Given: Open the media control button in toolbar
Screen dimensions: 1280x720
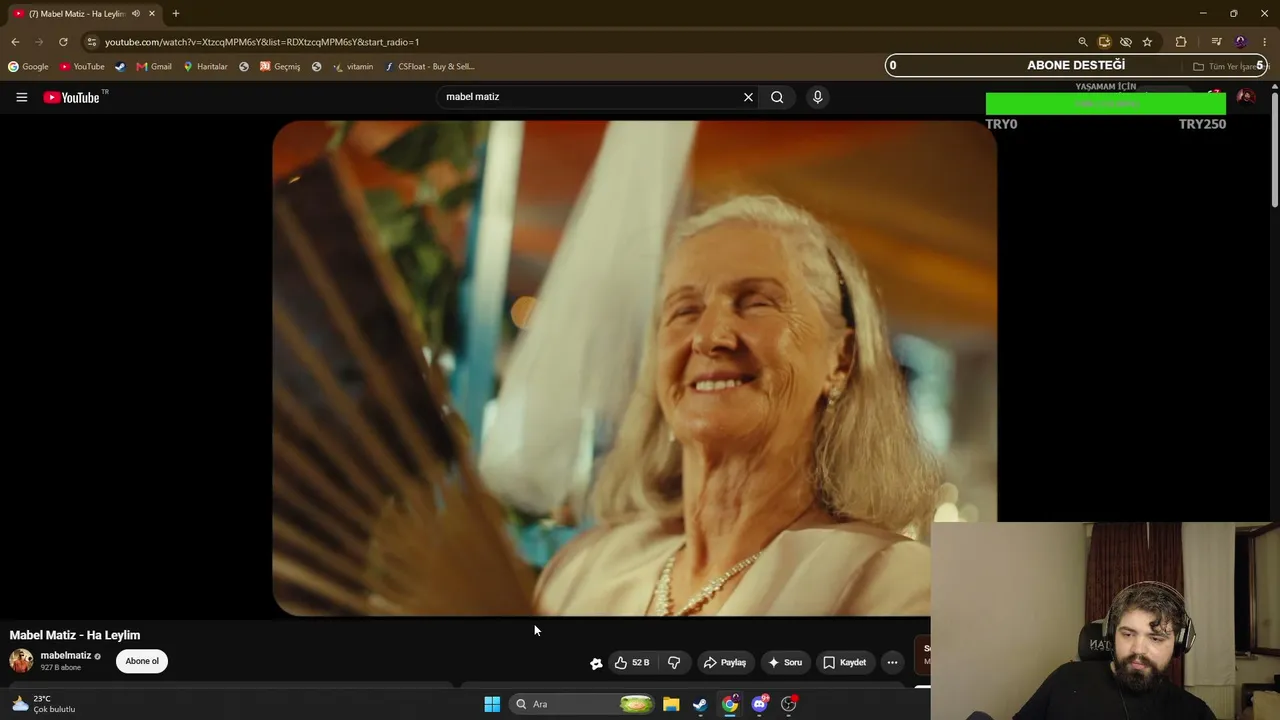Looking at the screenshot, I should tap(1216, 42).
